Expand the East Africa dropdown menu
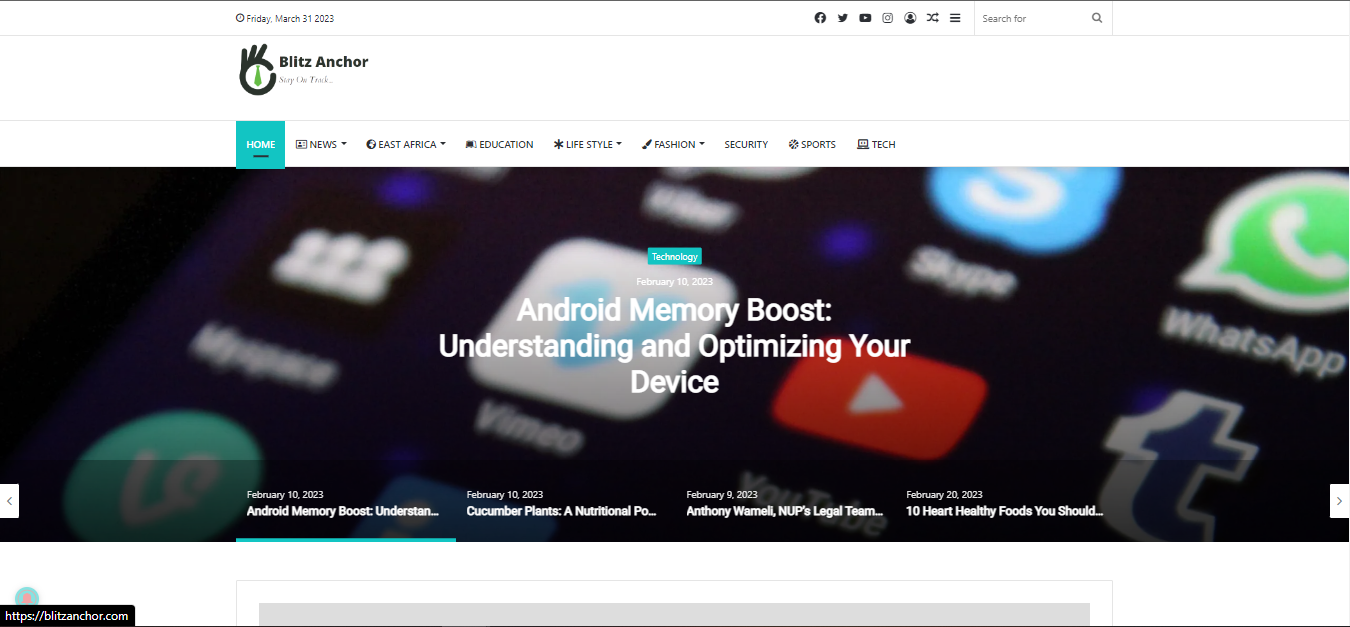The image size is (1350, 627). pos(406,145)
